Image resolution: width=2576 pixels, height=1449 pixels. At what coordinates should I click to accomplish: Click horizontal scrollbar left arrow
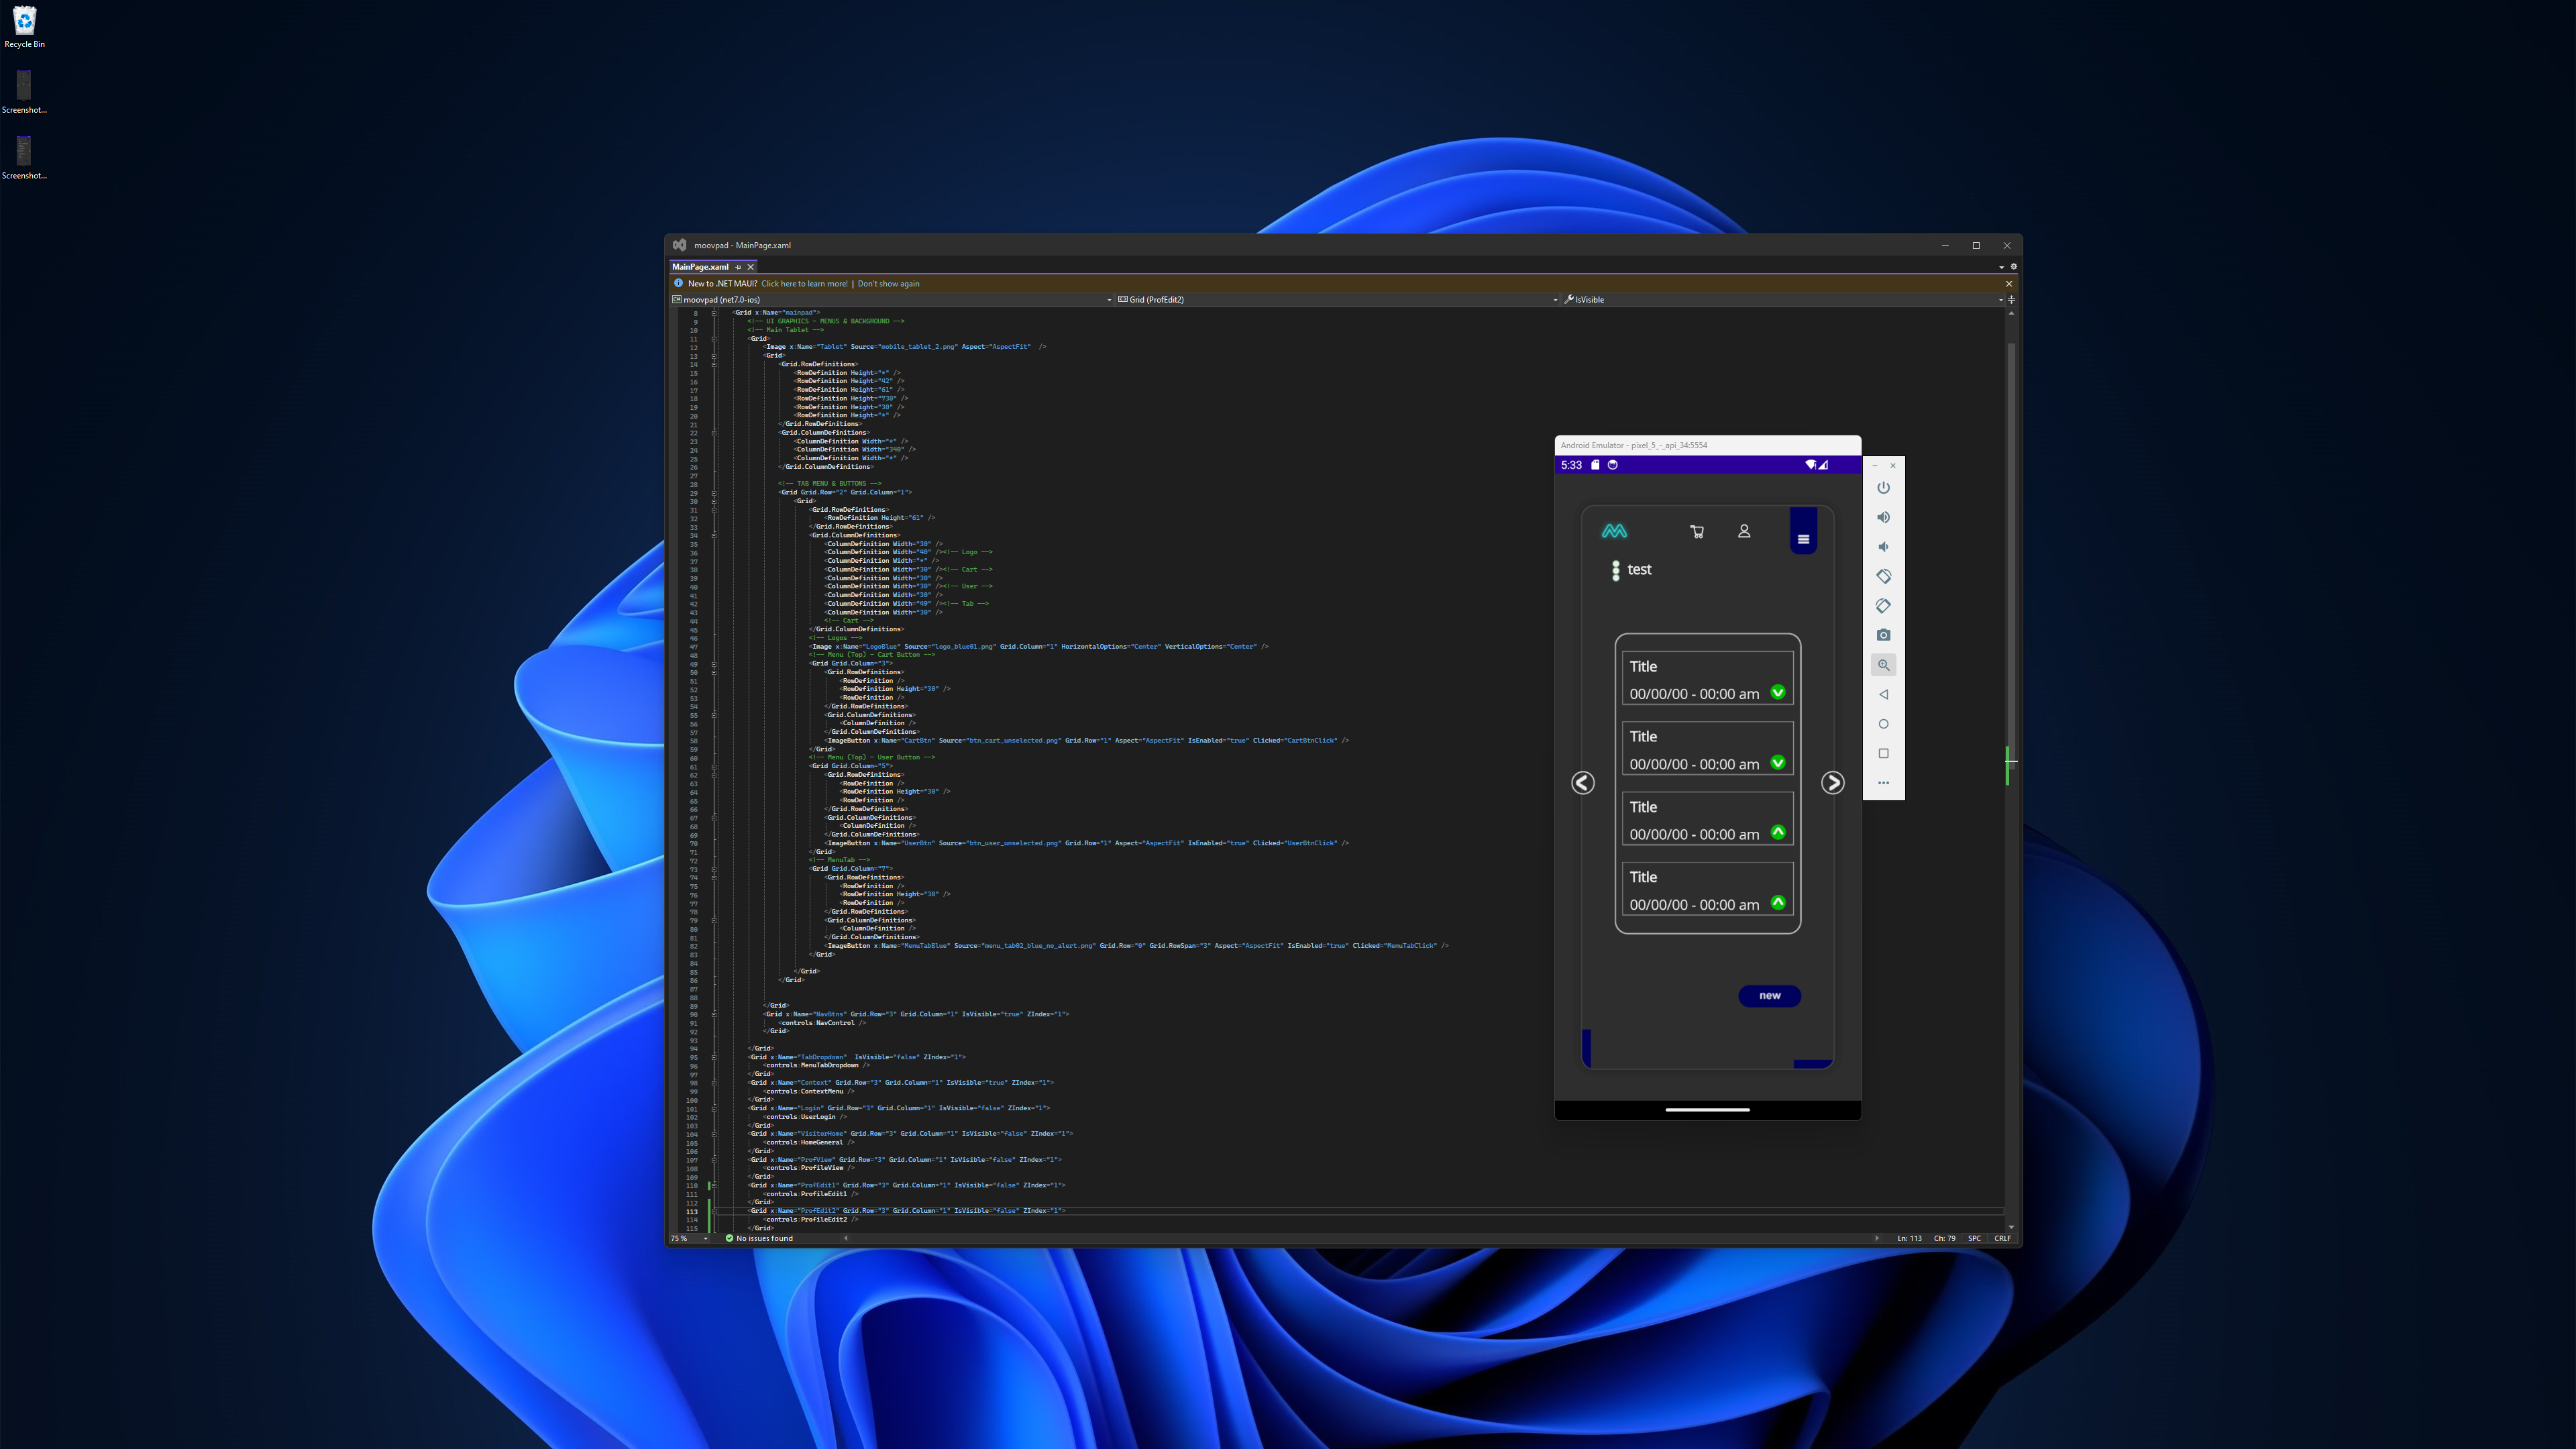click(x=846, y=1238)
